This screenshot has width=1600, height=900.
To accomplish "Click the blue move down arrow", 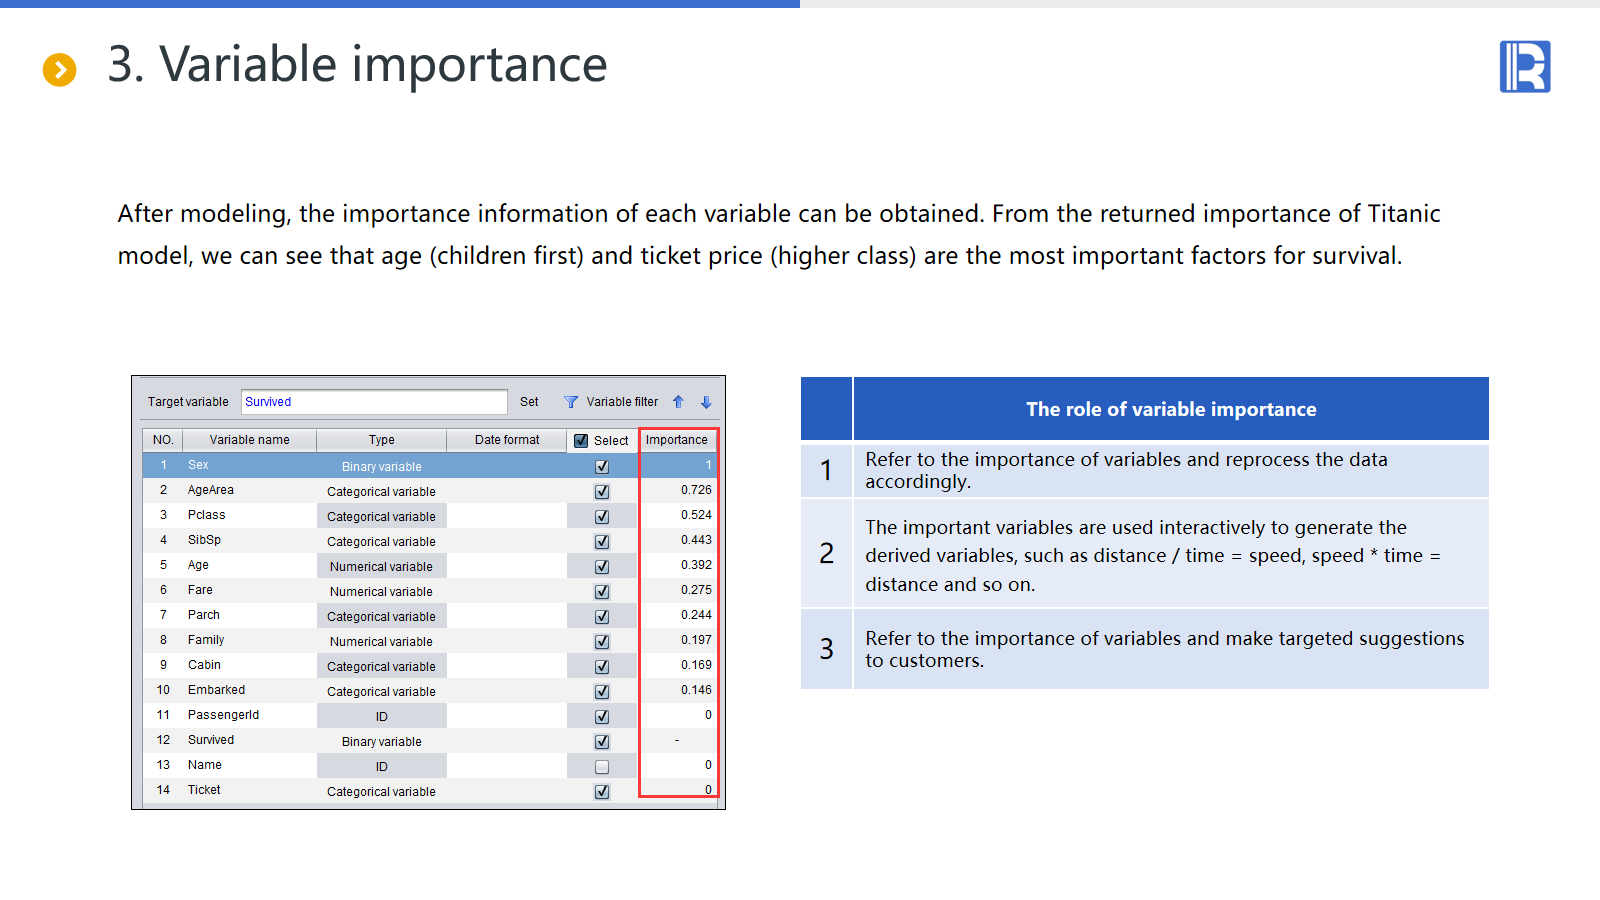I will tap(706, 402).
